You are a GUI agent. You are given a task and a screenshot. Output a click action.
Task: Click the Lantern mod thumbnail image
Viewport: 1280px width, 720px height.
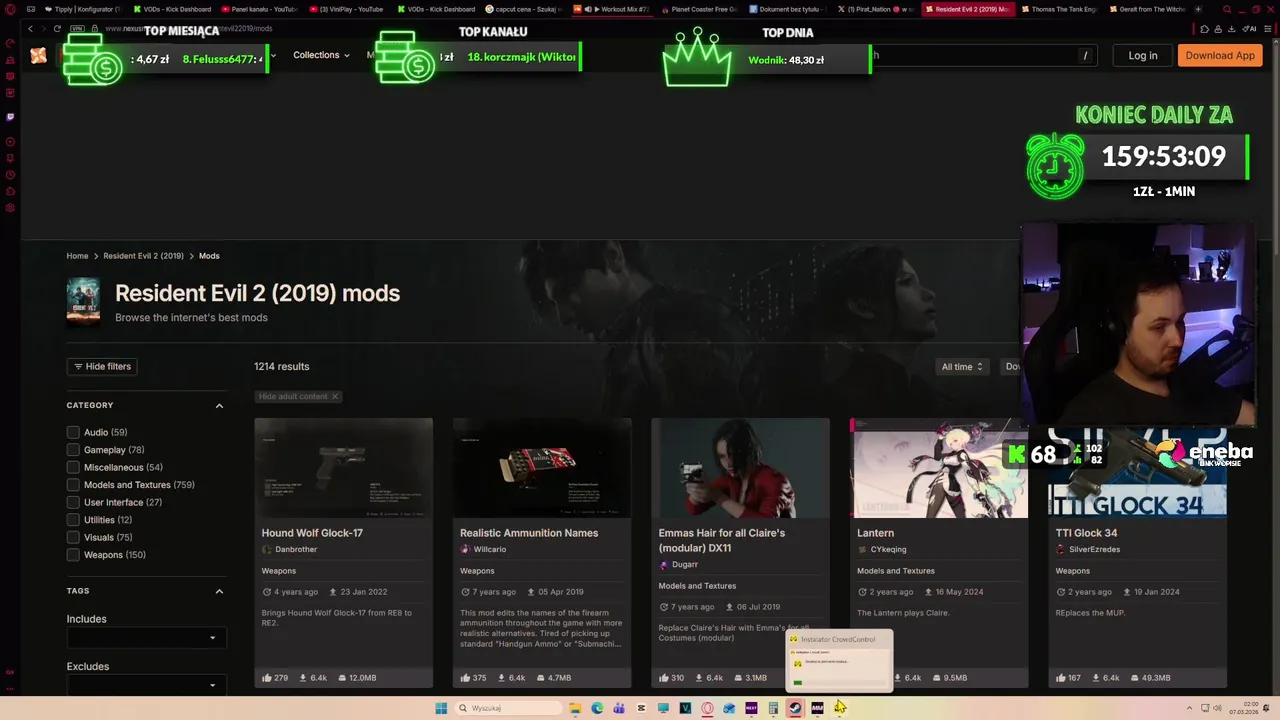click(939, 468)
